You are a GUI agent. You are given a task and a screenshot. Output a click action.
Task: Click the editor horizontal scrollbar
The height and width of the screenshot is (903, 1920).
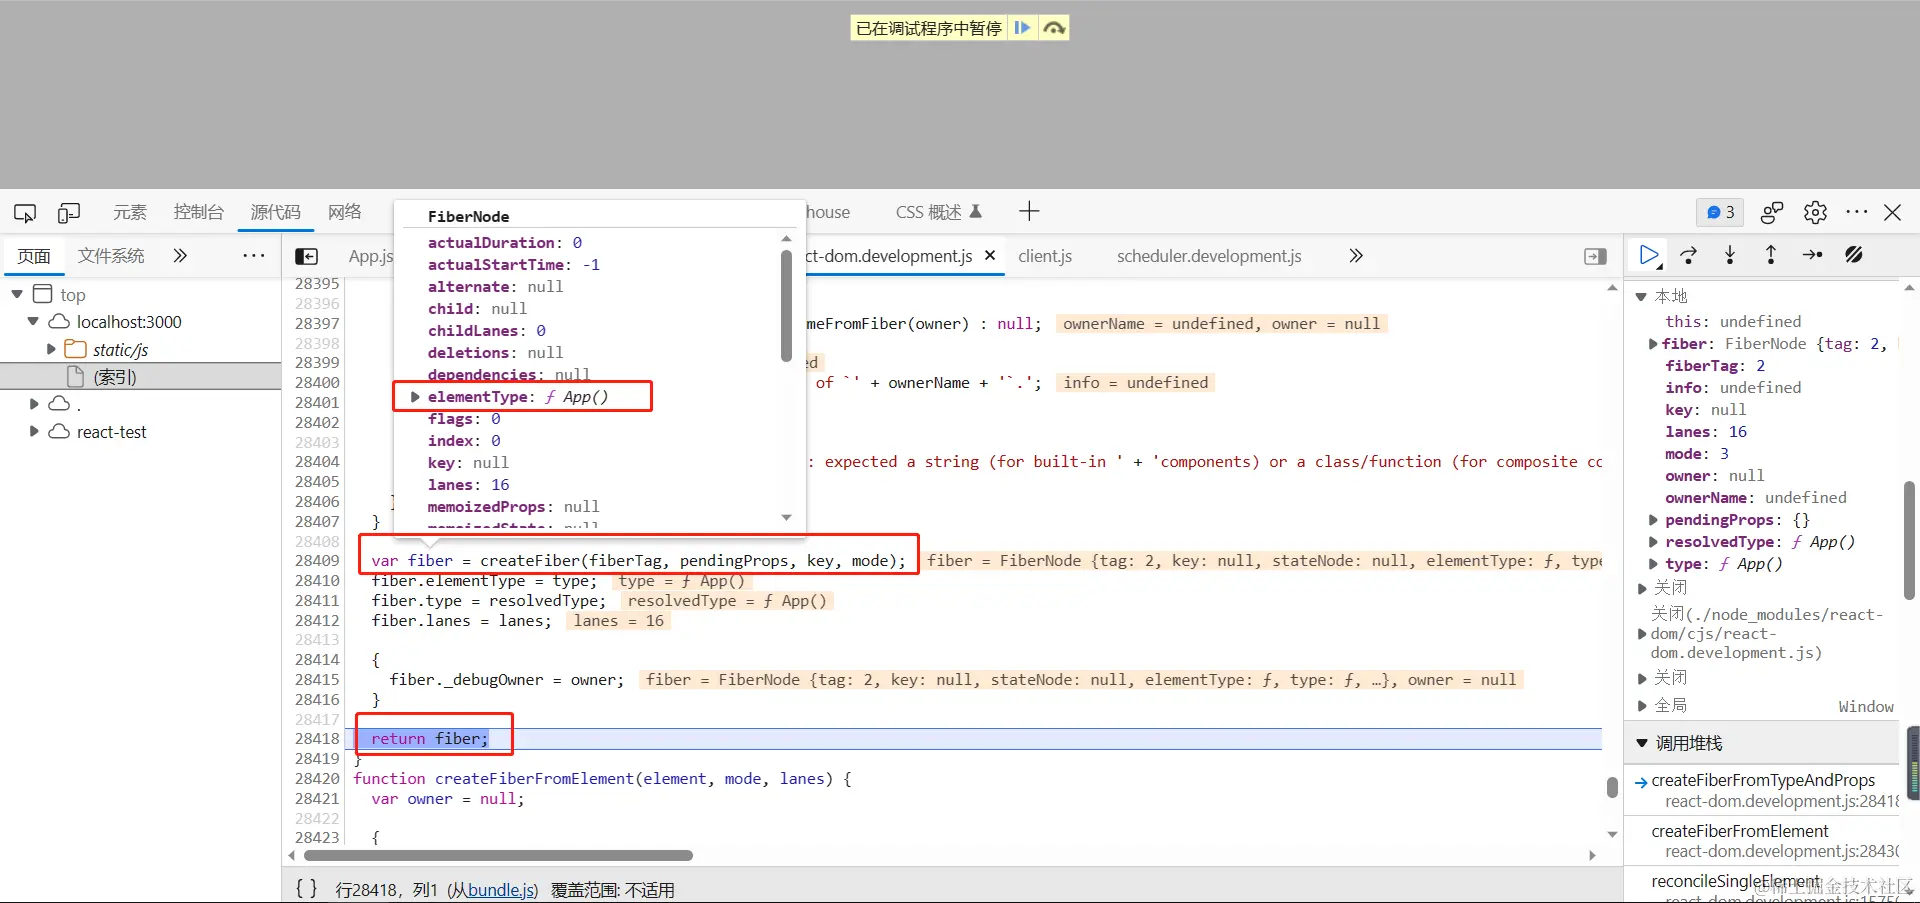498,855
